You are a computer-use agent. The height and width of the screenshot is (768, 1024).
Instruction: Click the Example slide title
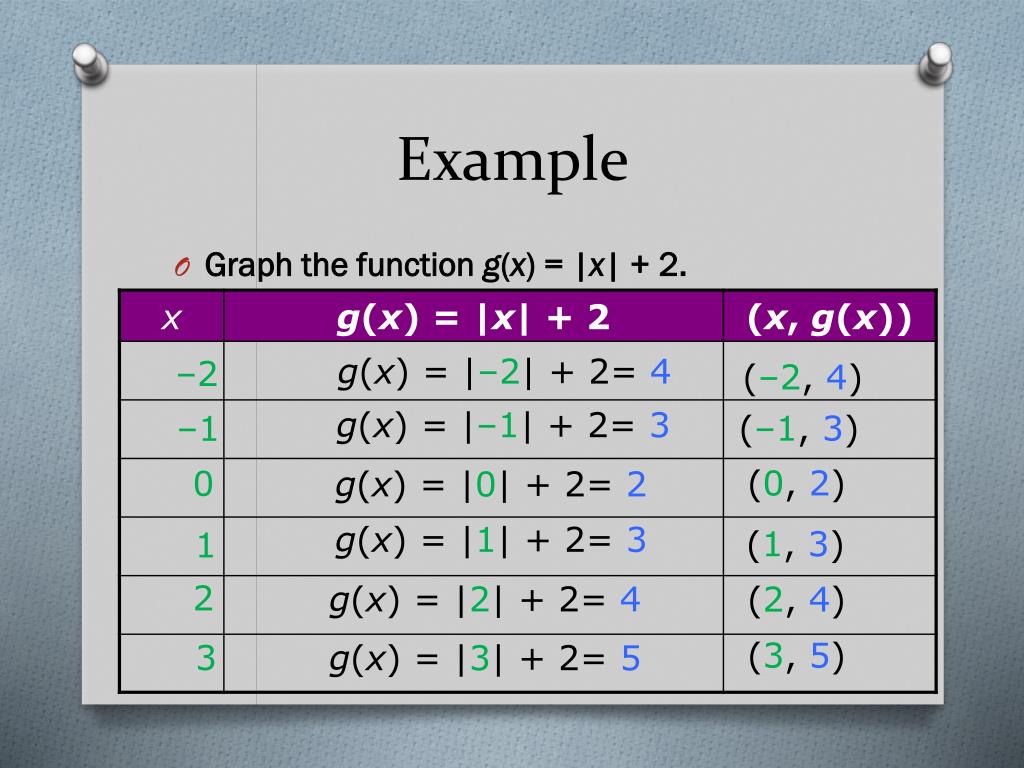[x=513, y=159]
